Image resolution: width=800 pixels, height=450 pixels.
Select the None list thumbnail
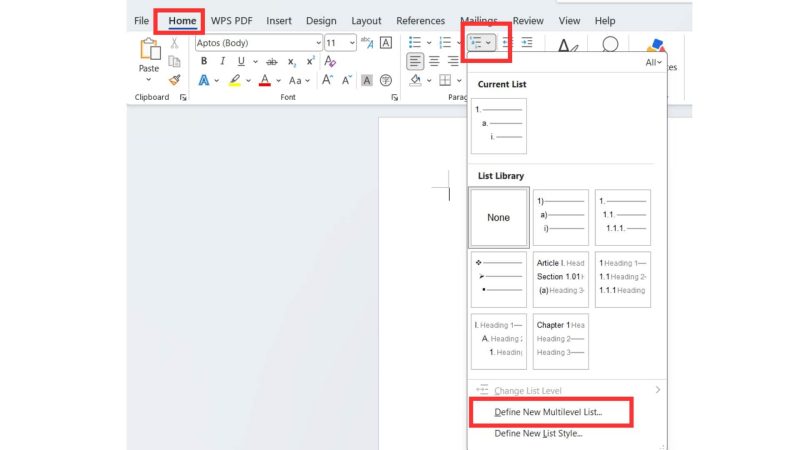click(x=498, y=218)
